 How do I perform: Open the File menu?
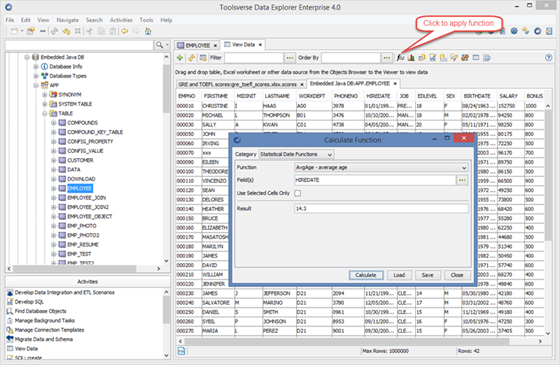[10, 20]
